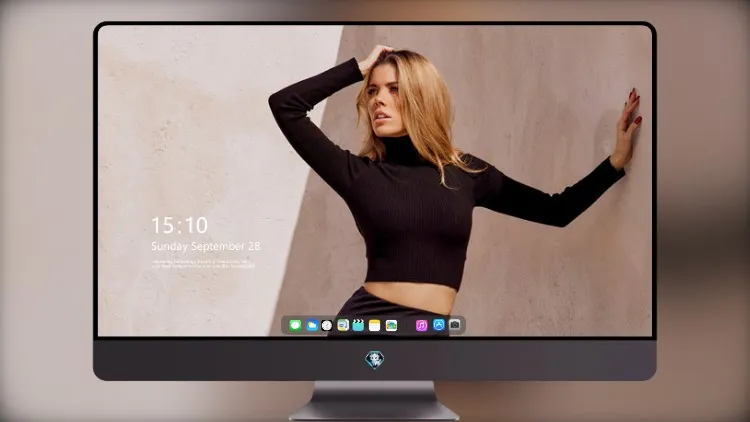Launch the teal clapperboard Videos app

[358, 325]
